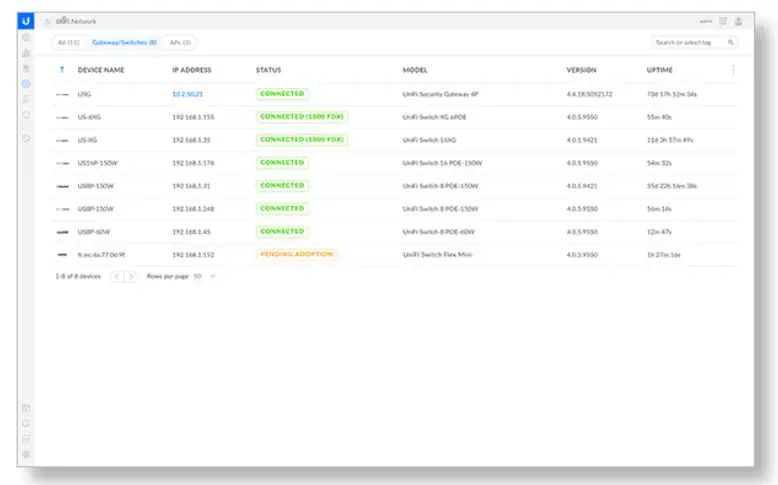Open the Clients sidebar icon
The image size is (778, 485).
(26, 99)
